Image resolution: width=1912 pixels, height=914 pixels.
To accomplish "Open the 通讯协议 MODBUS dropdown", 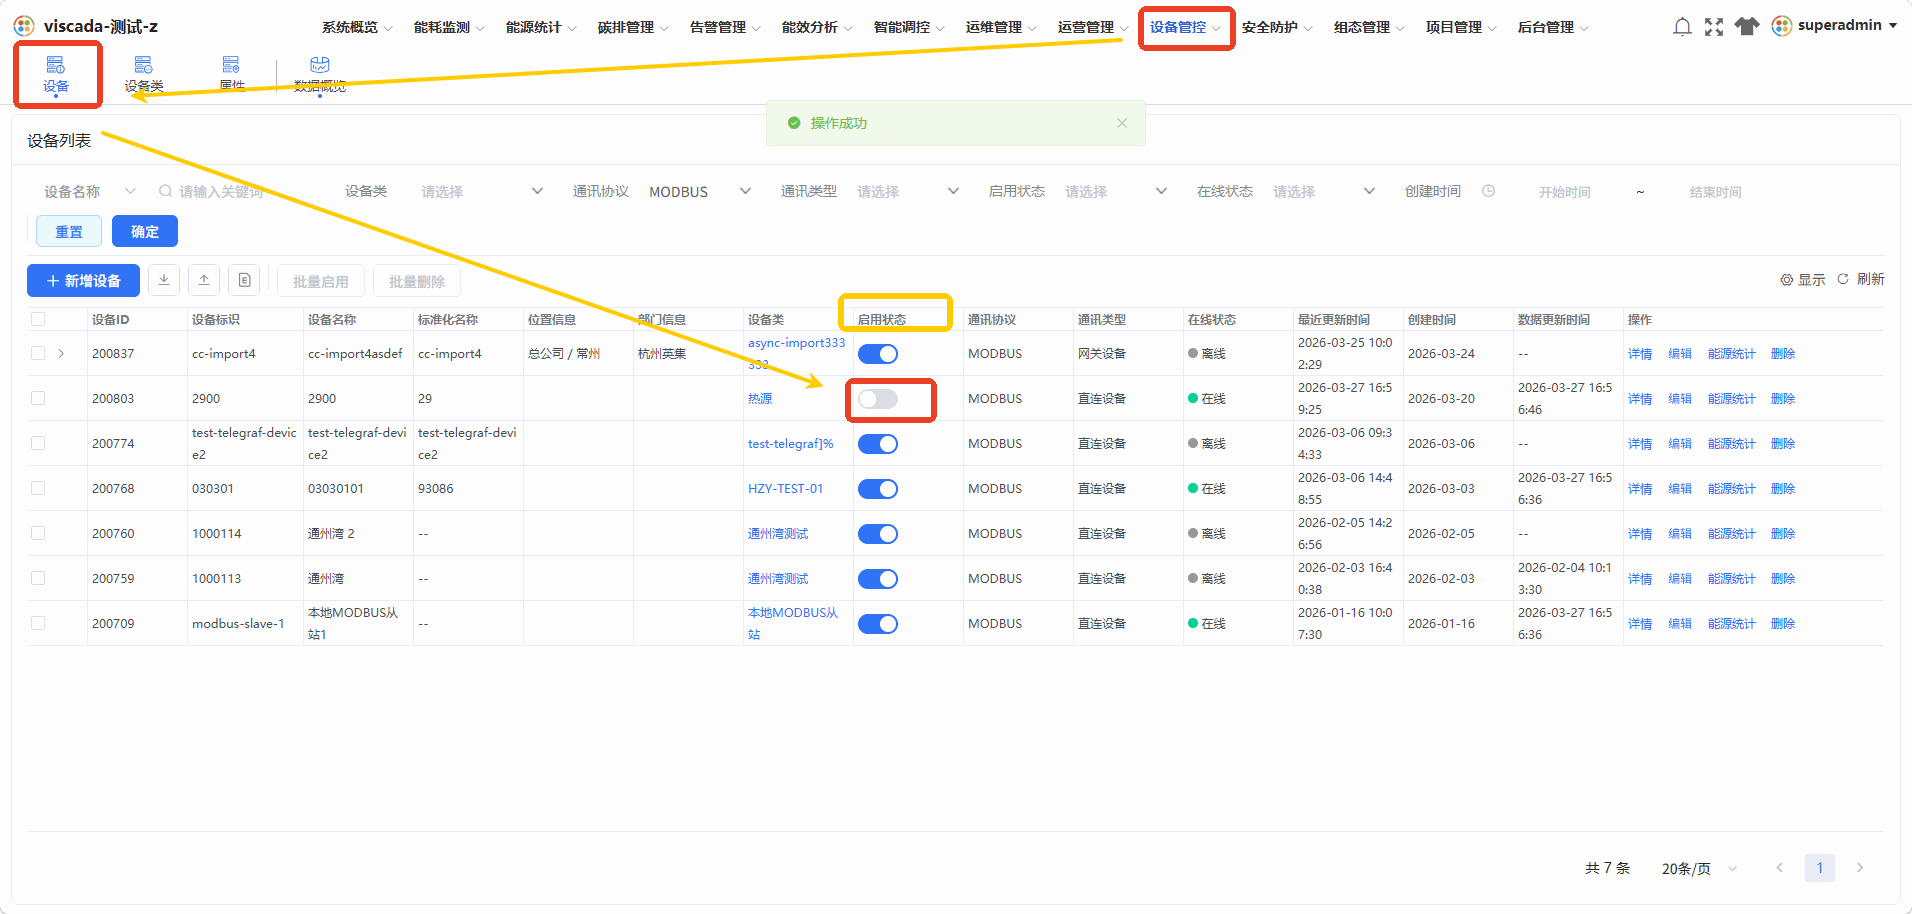I will click(699, 191).
